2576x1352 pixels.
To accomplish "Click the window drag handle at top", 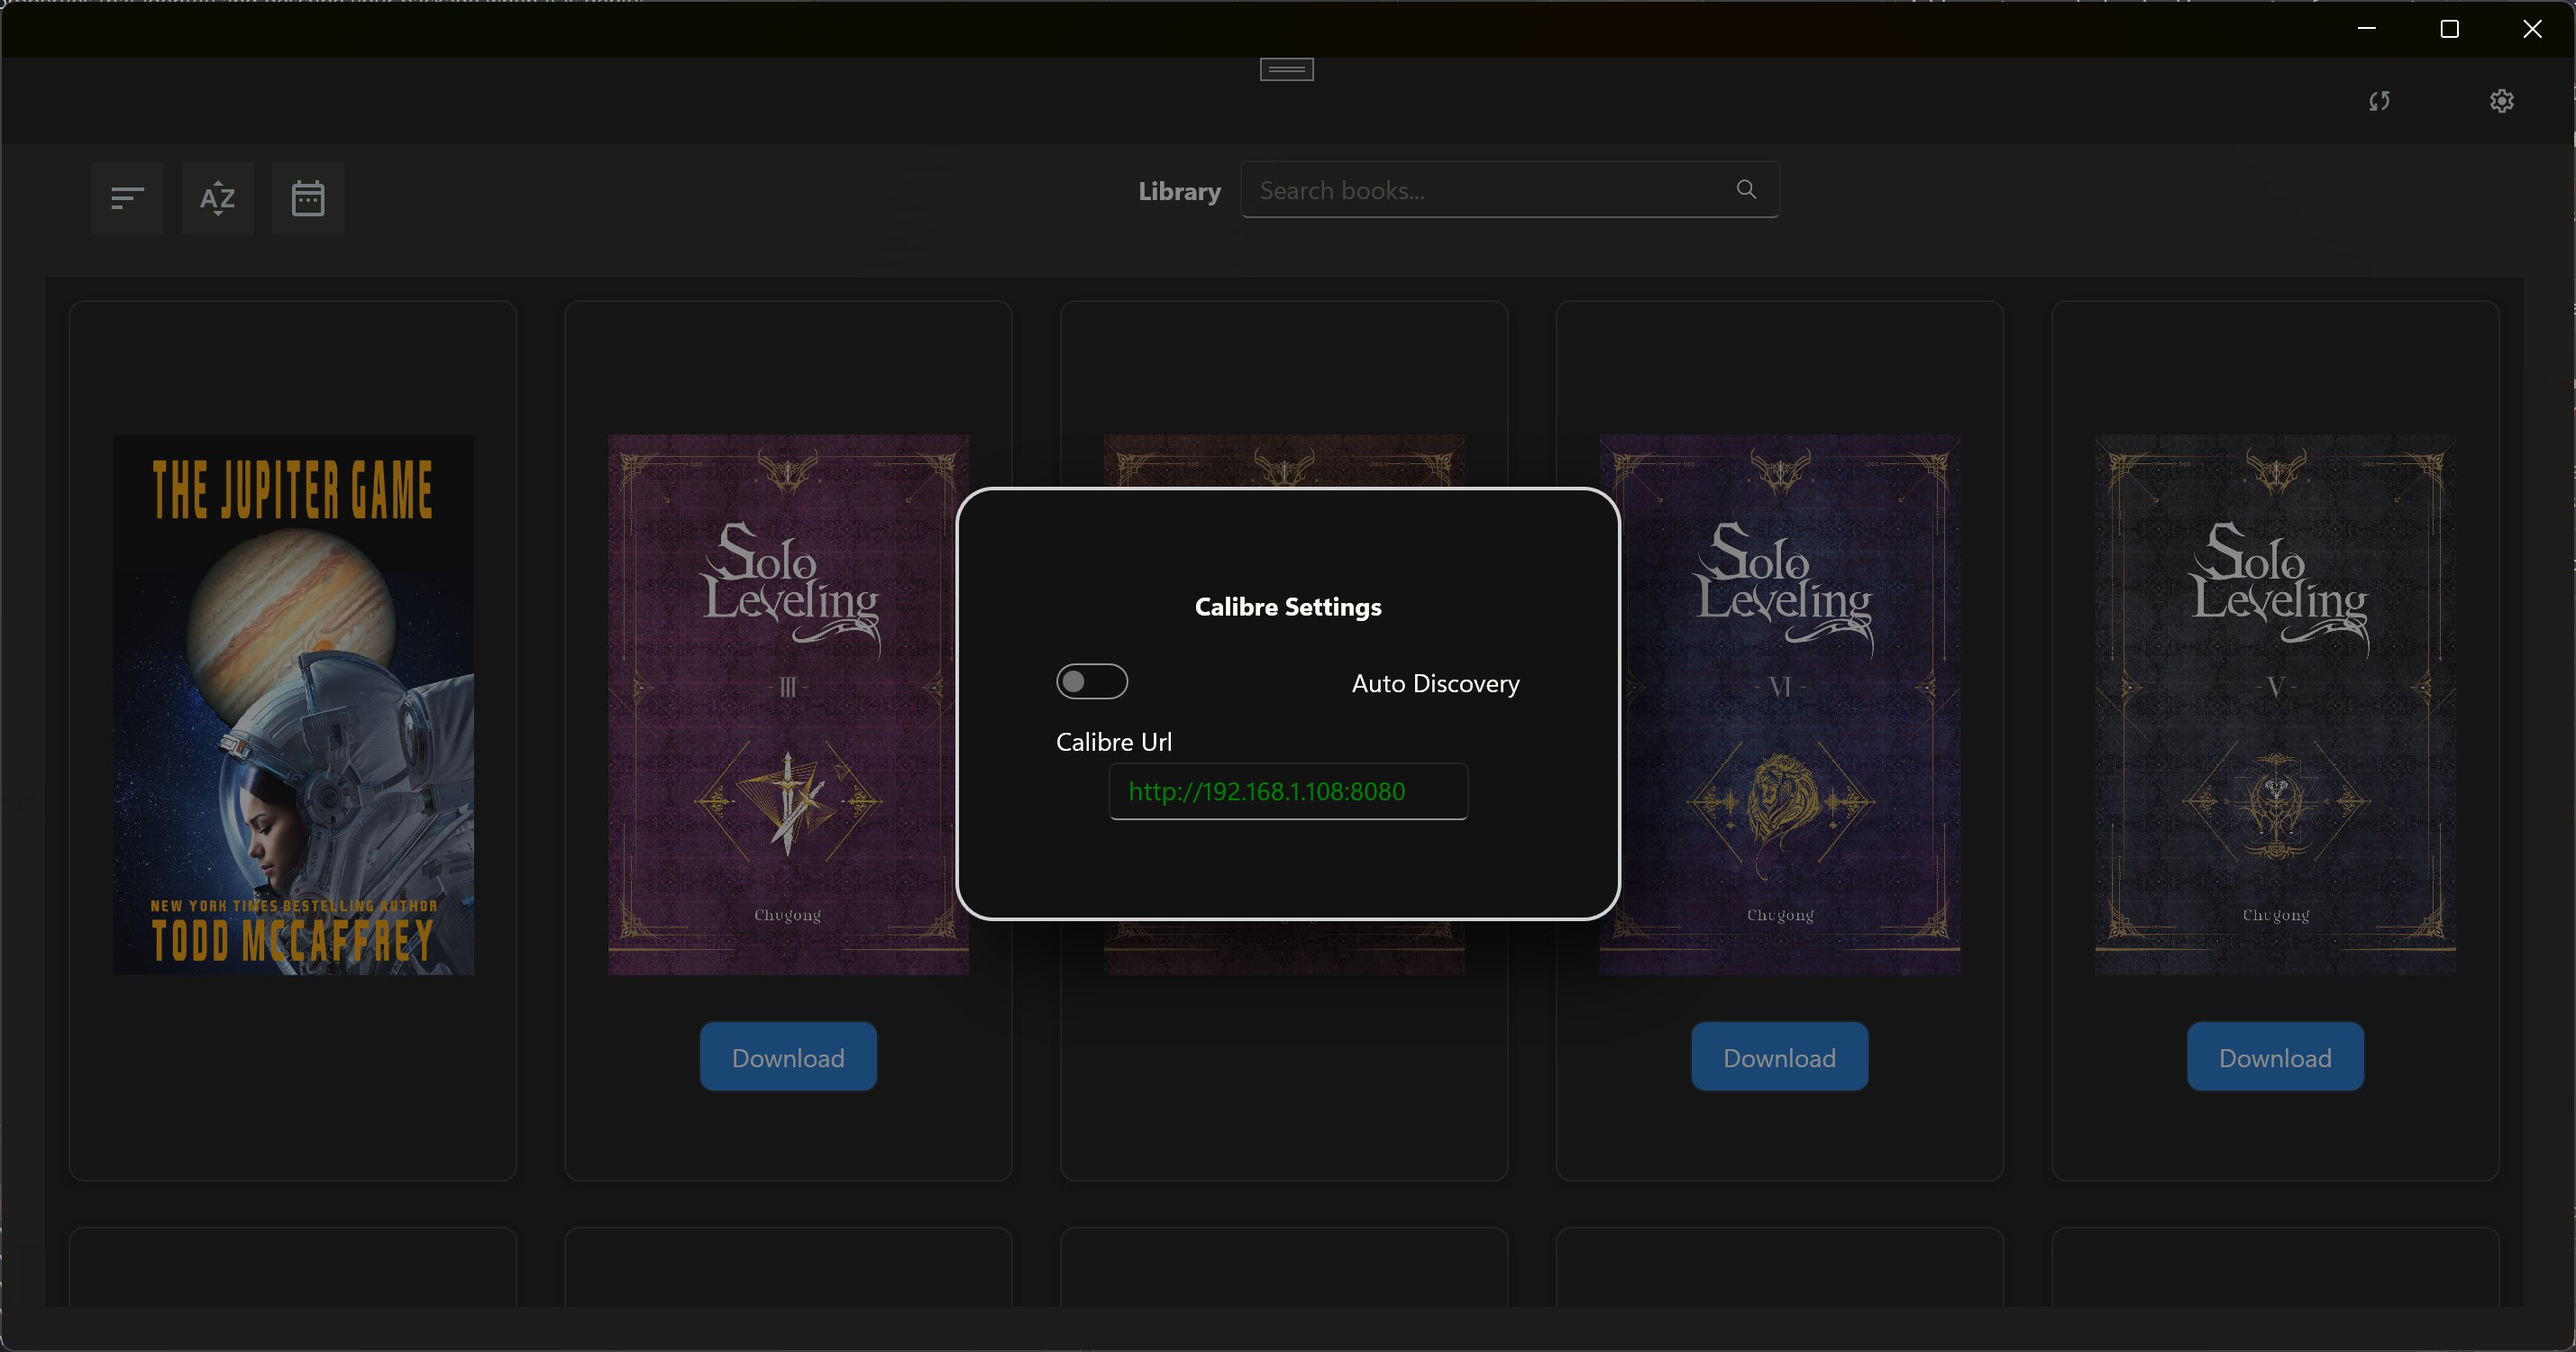I will (x=1286, y=69).
